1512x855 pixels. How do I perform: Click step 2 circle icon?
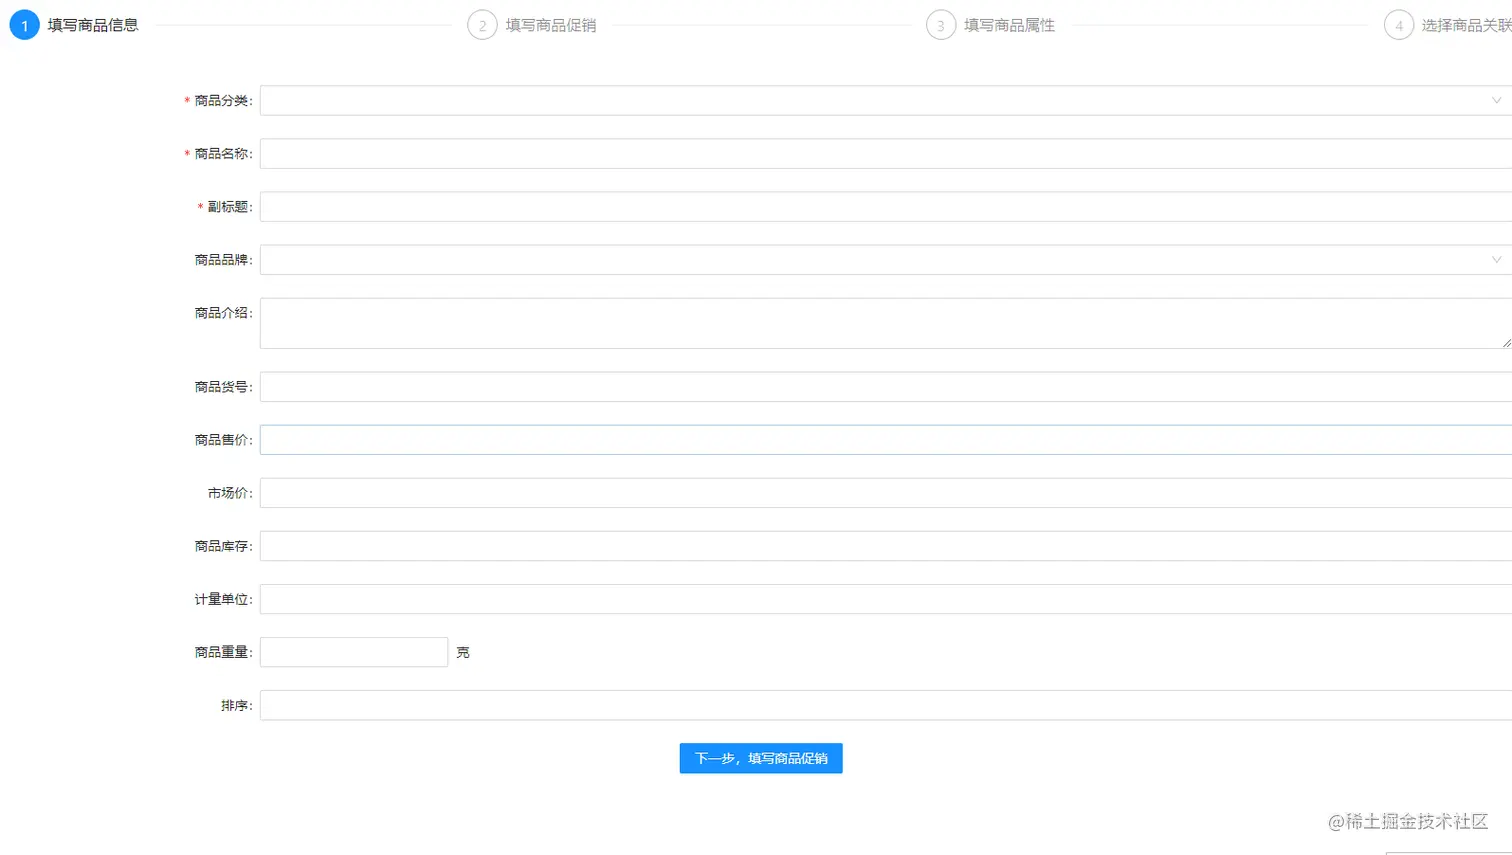click(x=482, y=25)
